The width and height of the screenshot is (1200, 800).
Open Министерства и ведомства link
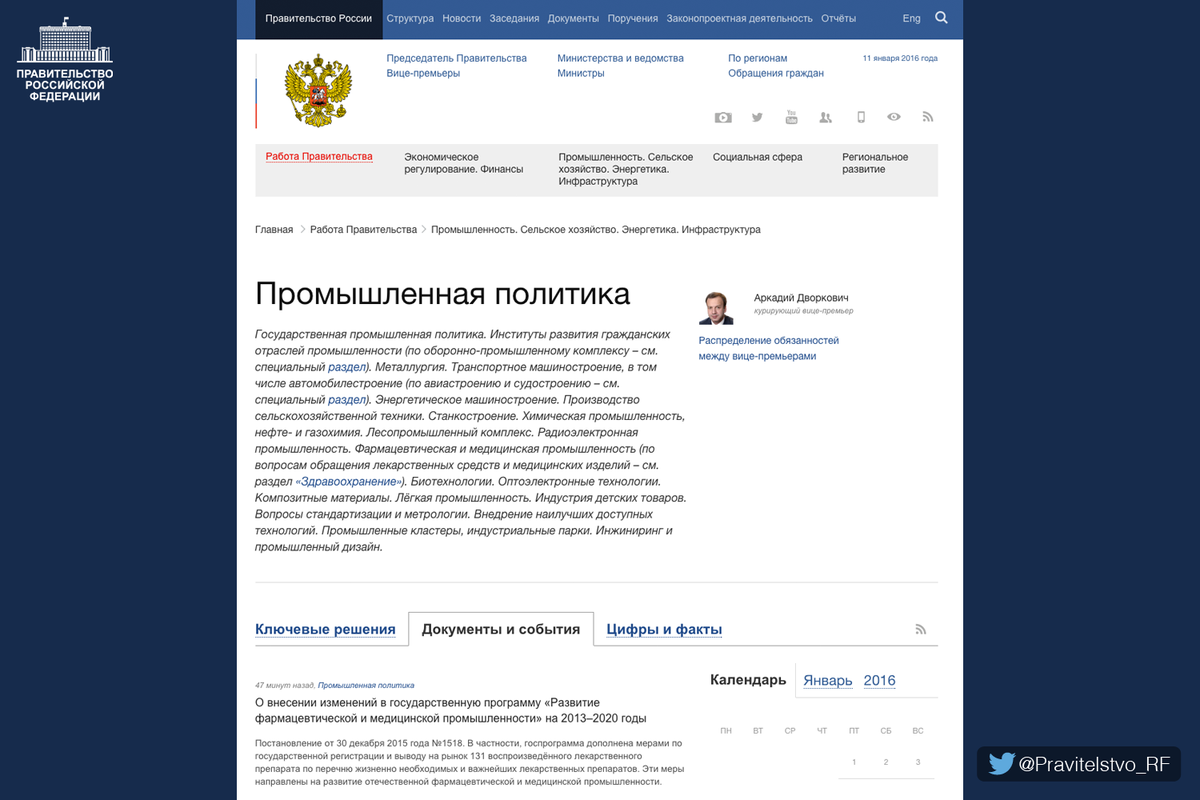[620, 58]
